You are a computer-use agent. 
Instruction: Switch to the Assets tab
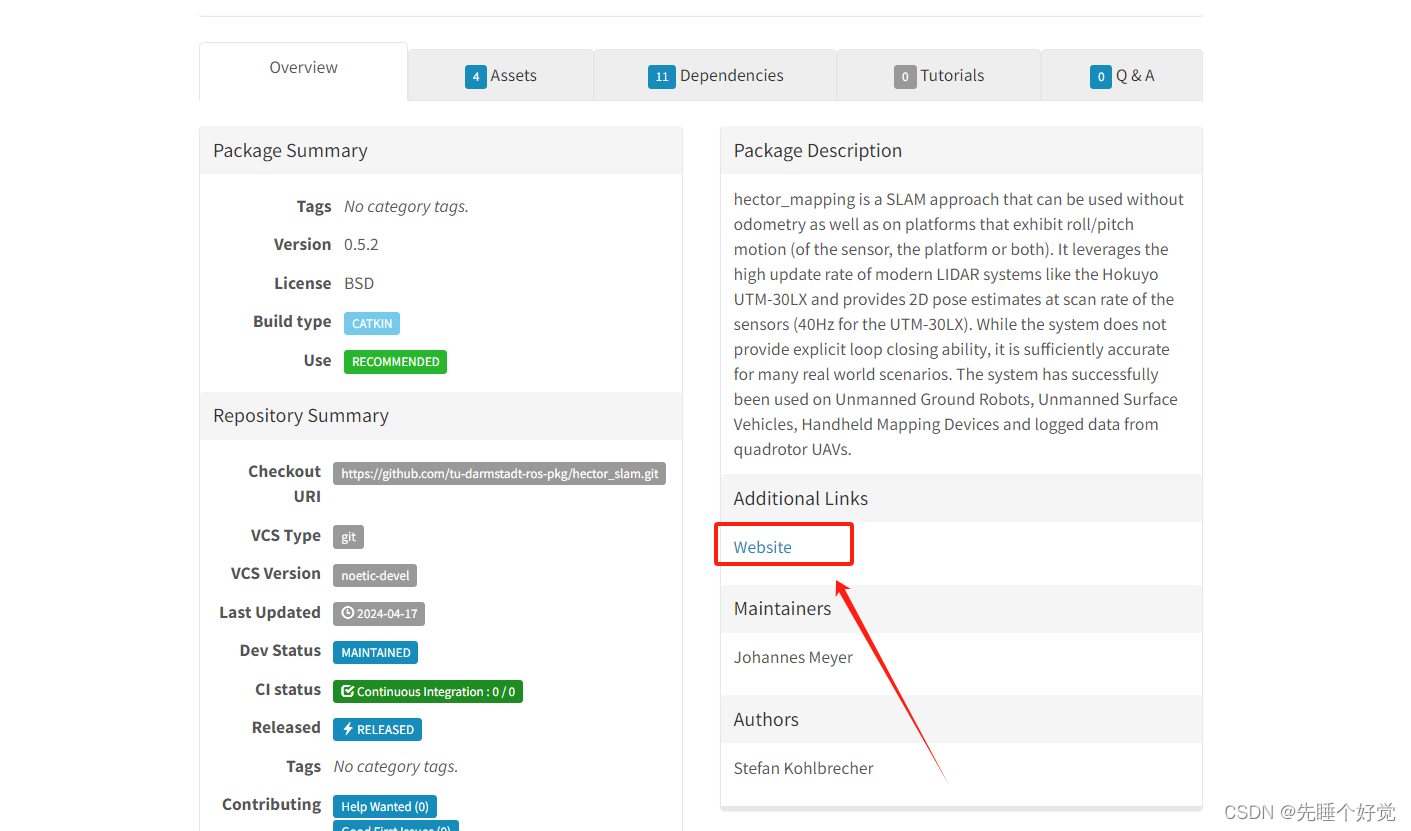point(501,76)
